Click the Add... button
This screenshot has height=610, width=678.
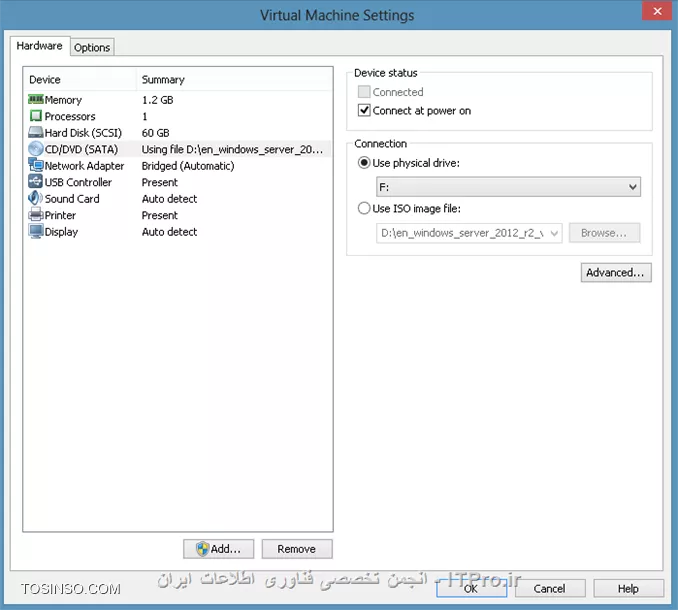click(218, 549)
